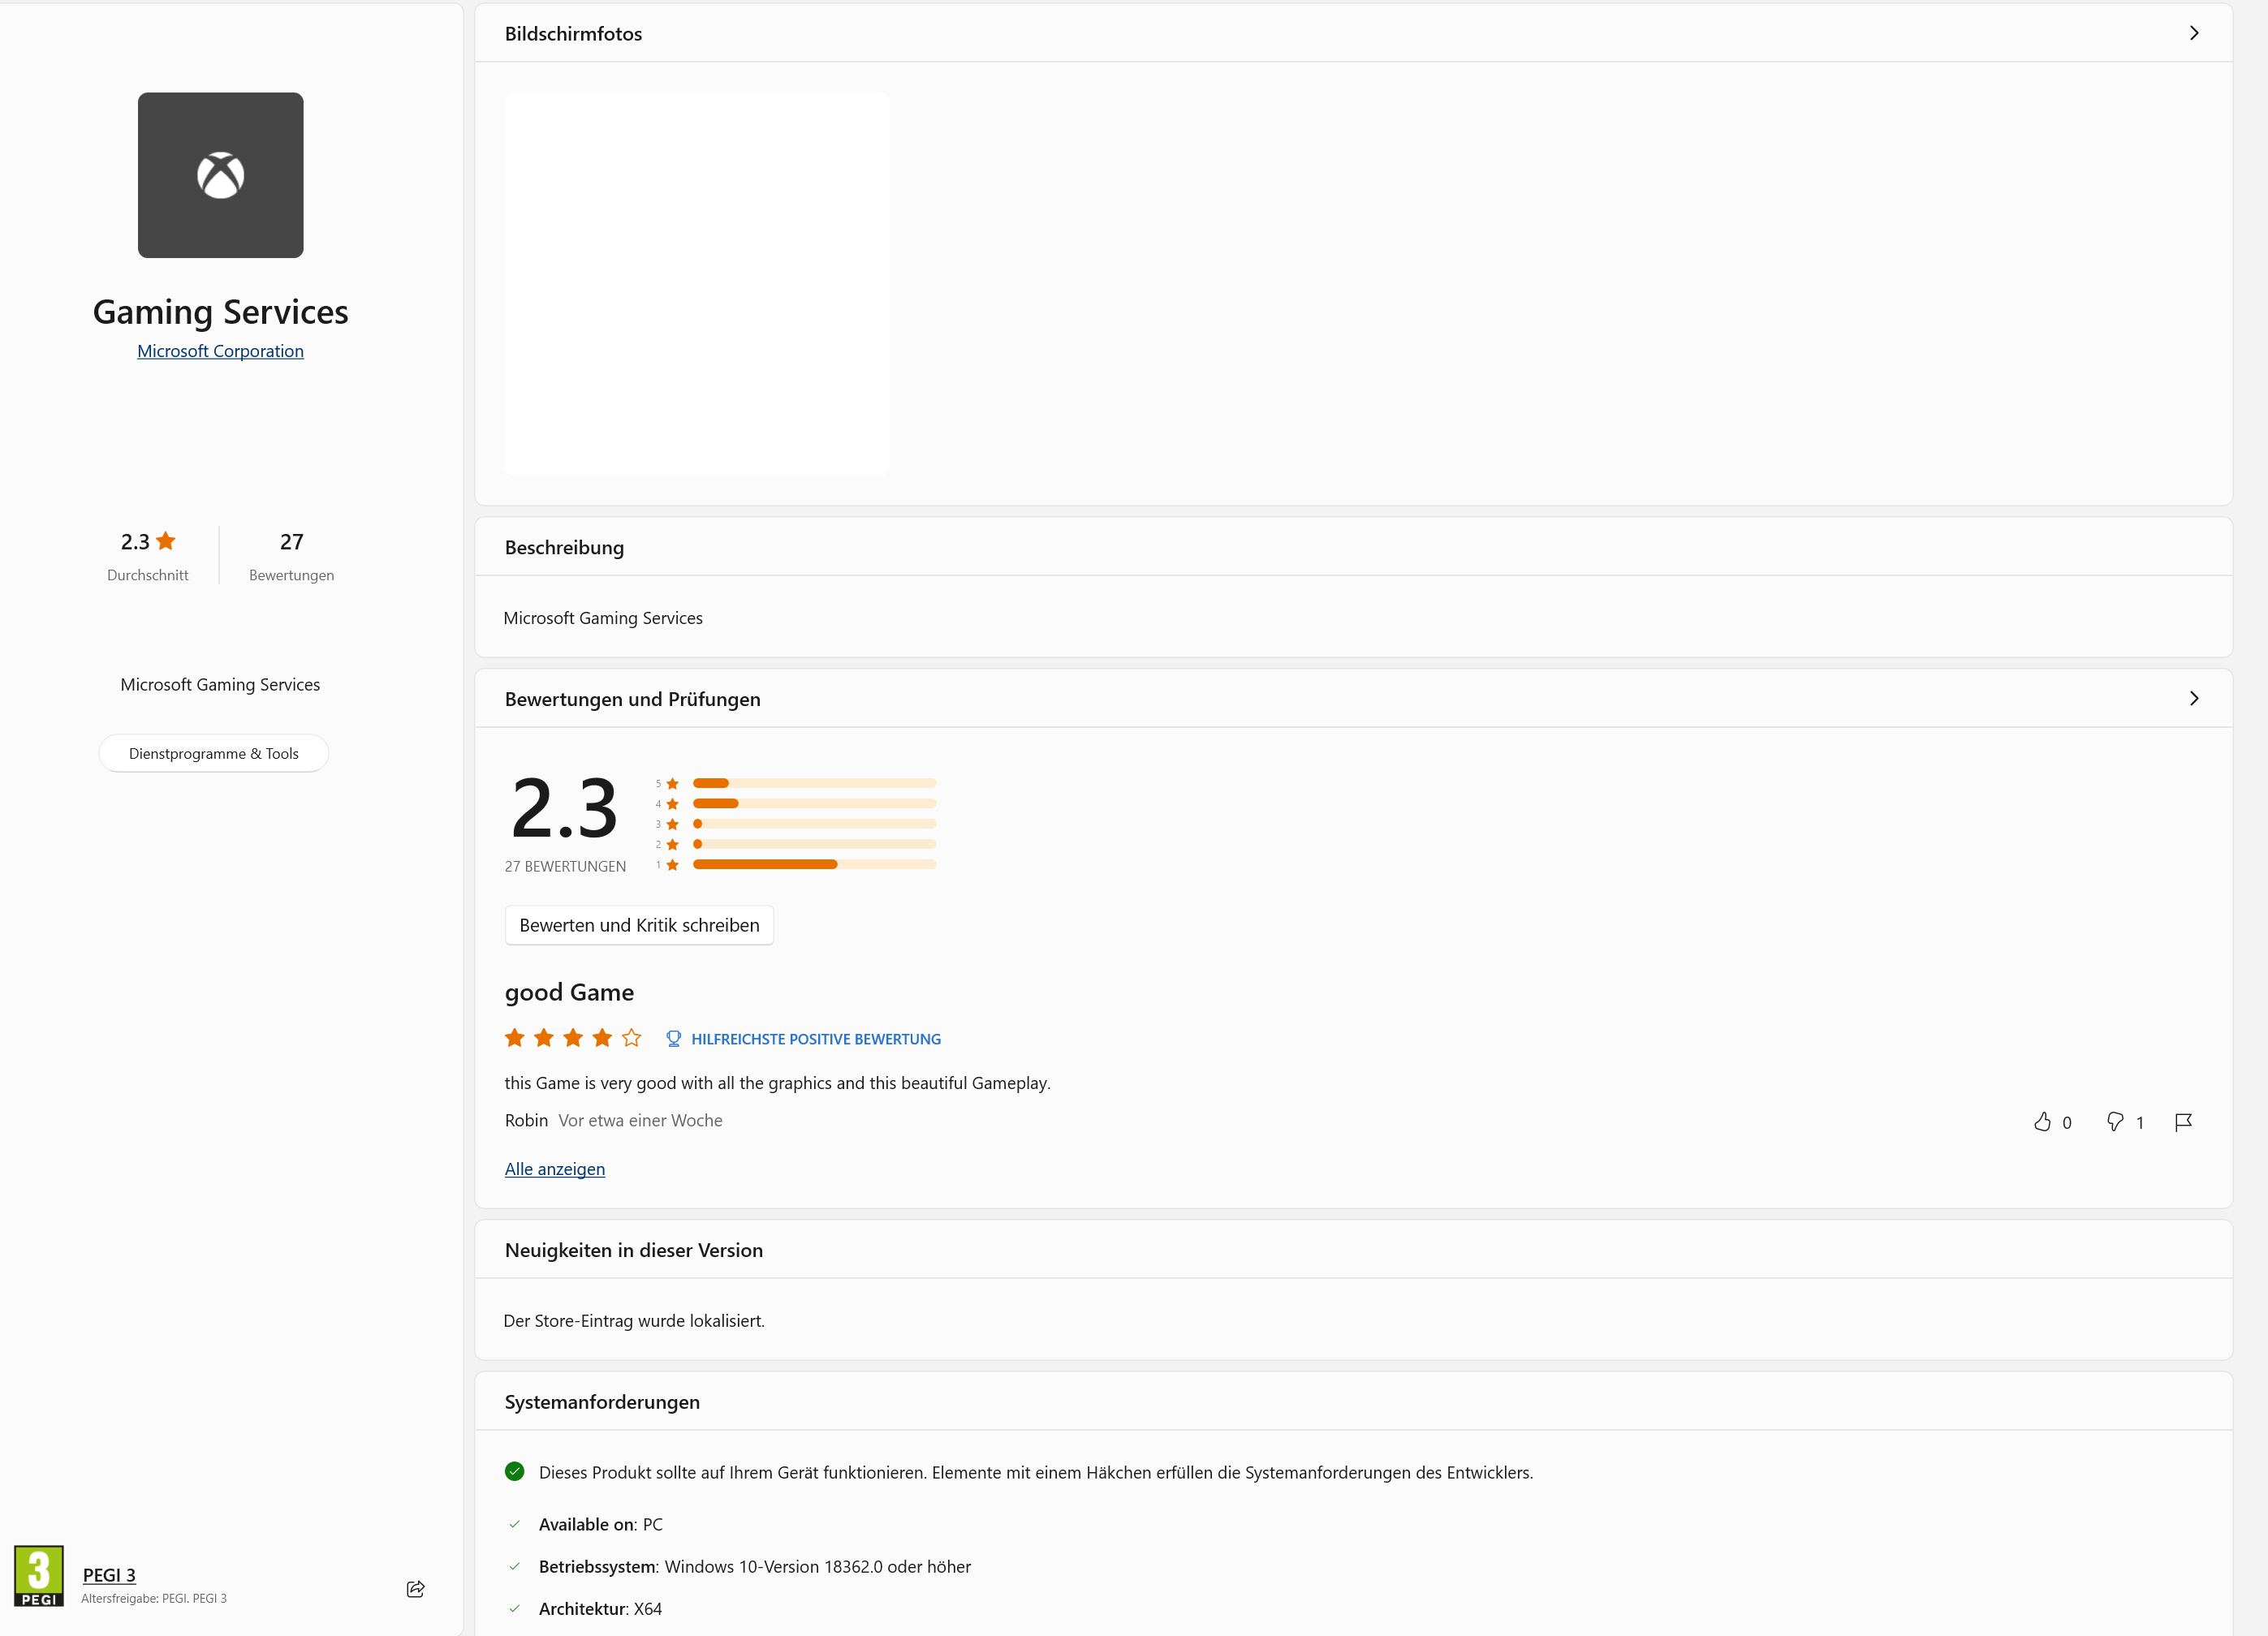Click the green compatibility checkmark icon
This screenshot has width=2268, height=1636.
515,1471
